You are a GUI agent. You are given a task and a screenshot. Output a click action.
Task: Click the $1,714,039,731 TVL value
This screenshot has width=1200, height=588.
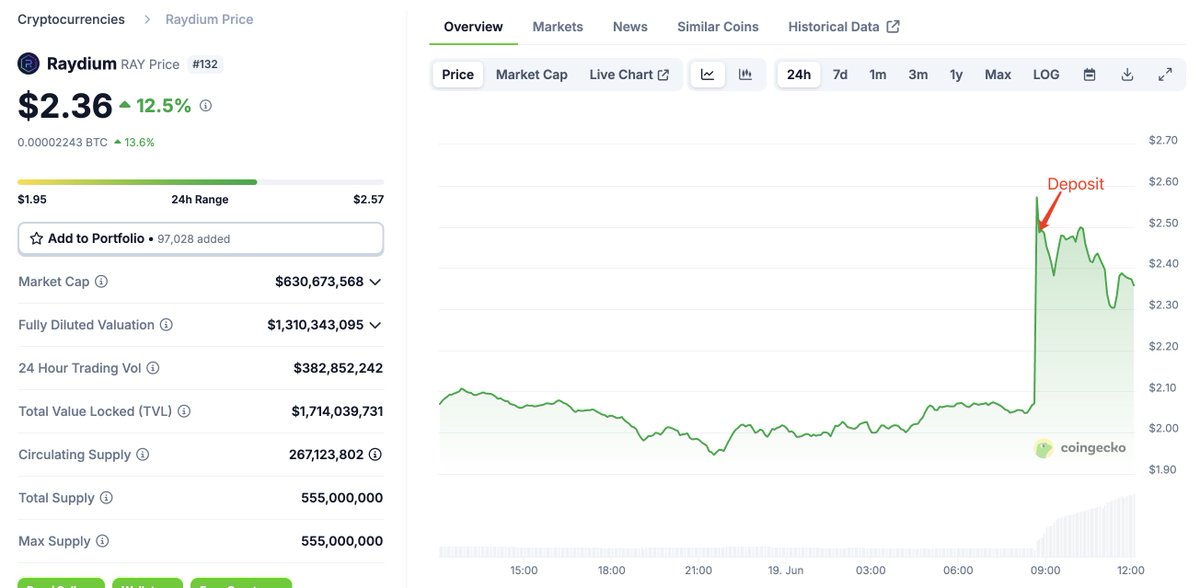click(337, 411)
